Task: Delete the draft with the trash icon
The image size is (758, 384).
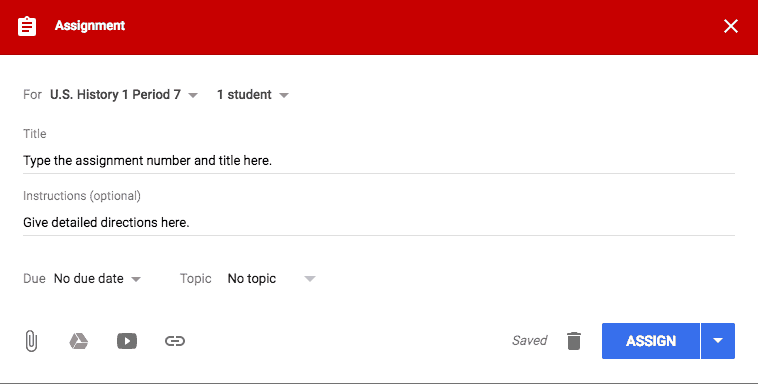Action: point(574,341)
